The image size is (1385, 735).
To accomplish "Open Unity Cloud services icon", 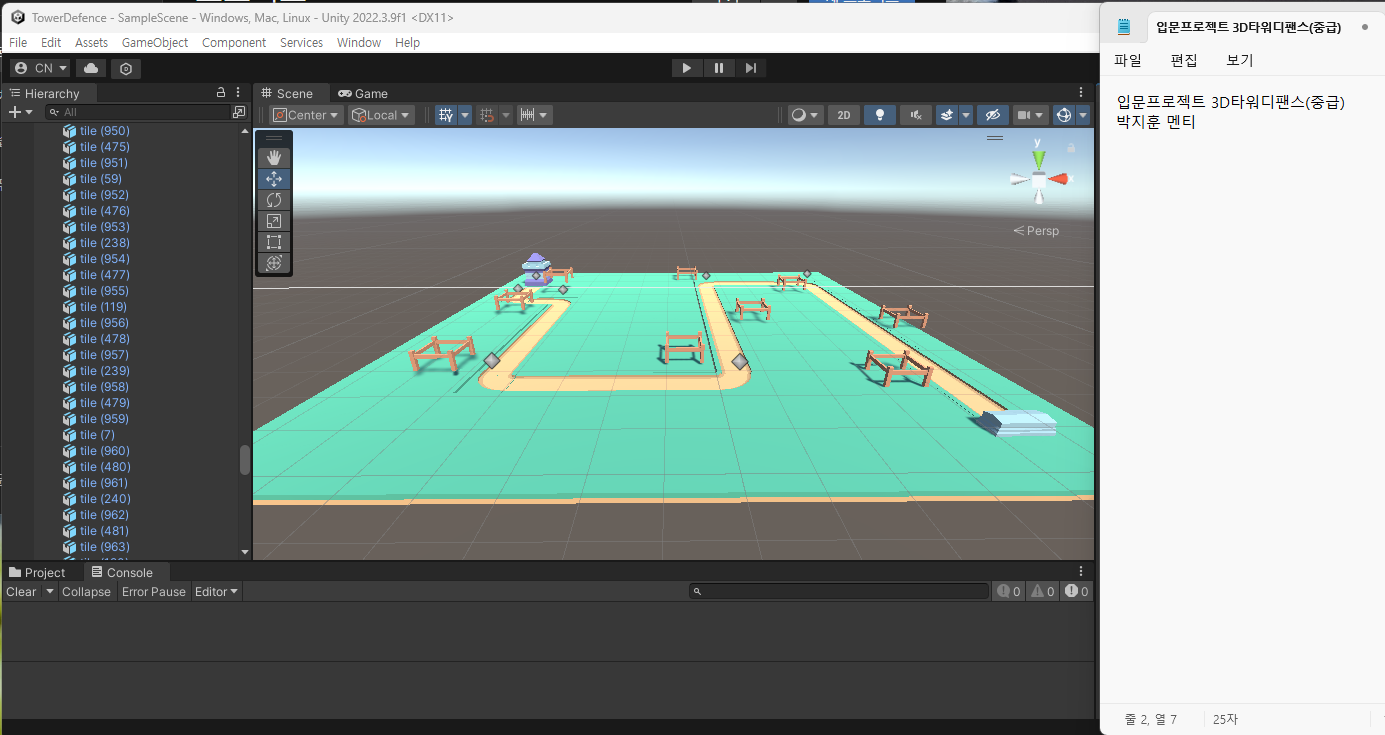I will [x=91, y=68].
